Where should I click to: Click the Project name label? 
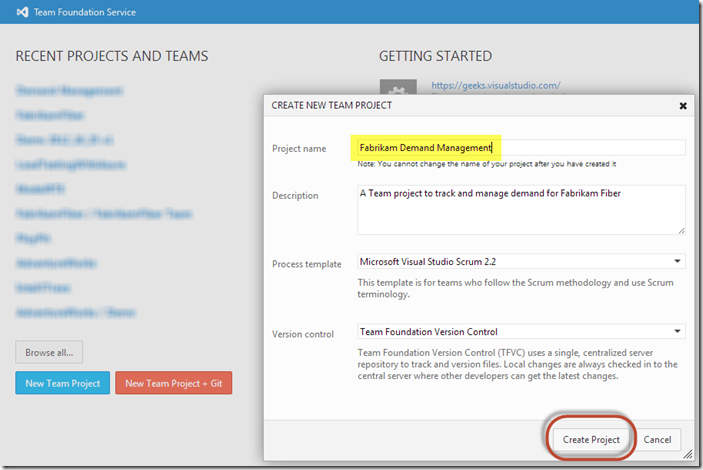(x=299, y=148)
